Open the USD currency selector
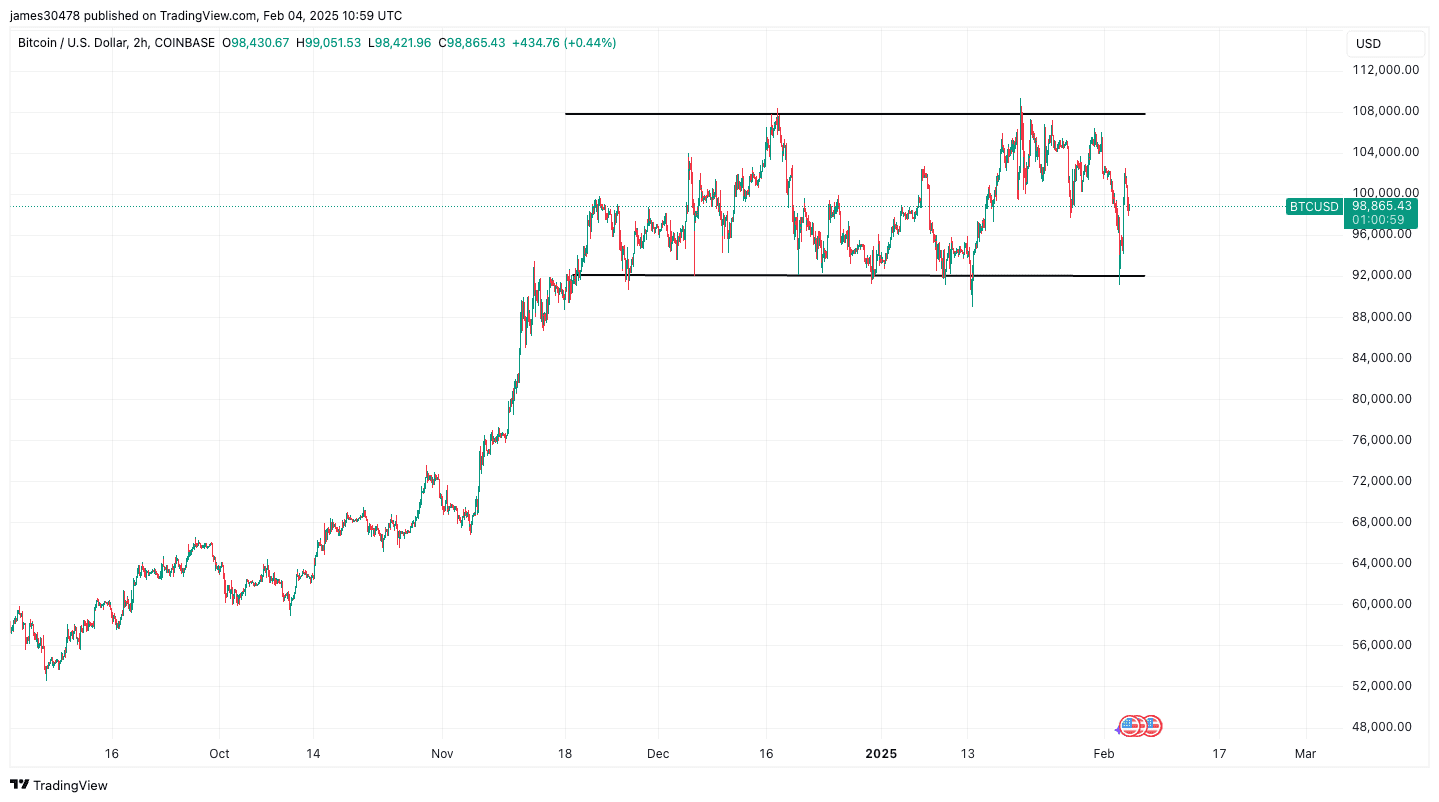1439x802 pixels. coord(1385,43)
